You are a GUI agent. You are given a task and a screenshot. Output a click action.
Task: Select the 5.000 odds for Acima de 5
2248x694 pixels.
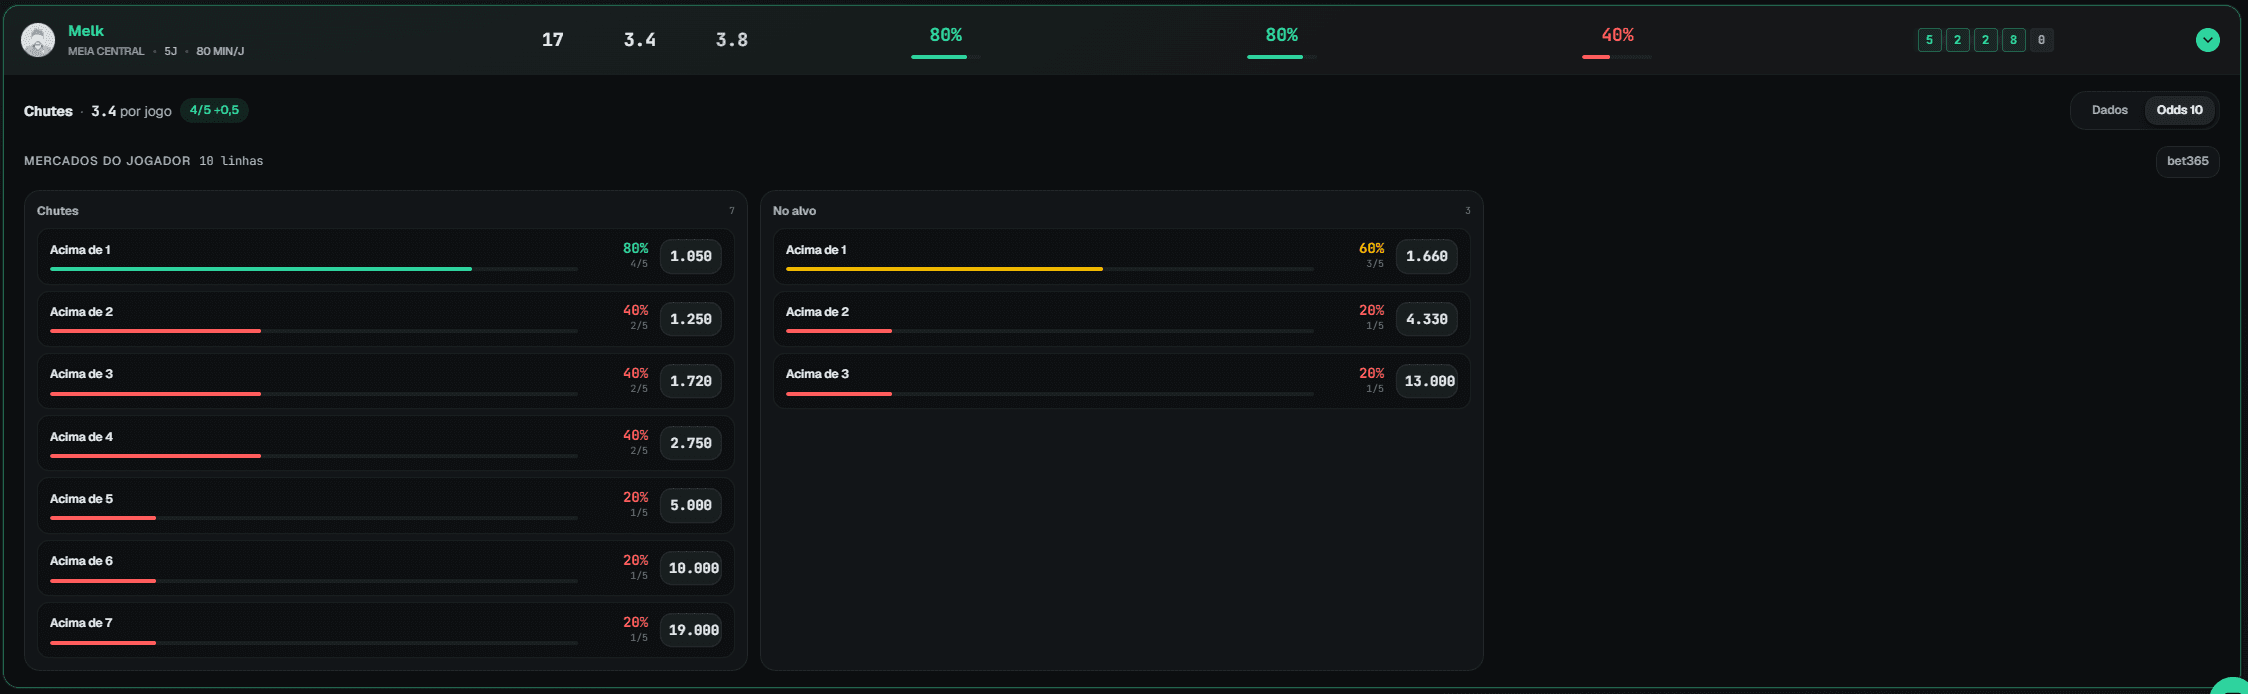click(x=691, y=506)
